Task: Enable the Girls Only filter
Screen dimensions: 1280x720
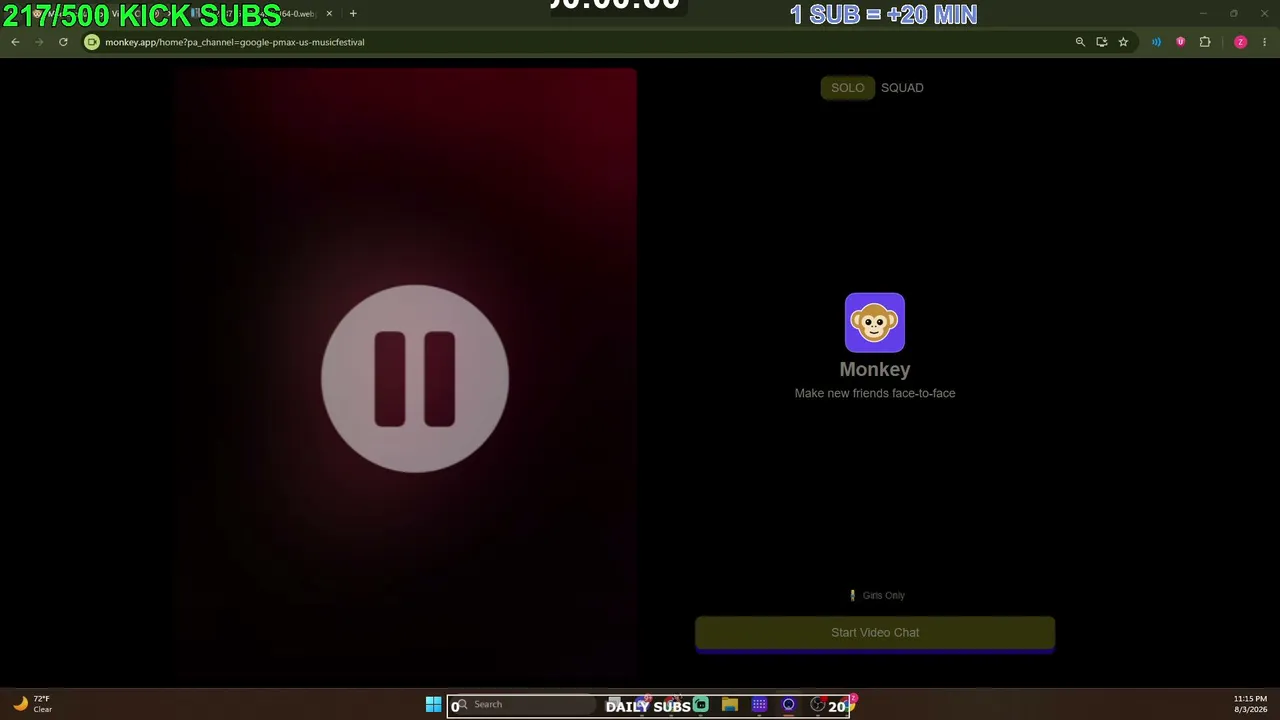Action: (x=877, y=595)
